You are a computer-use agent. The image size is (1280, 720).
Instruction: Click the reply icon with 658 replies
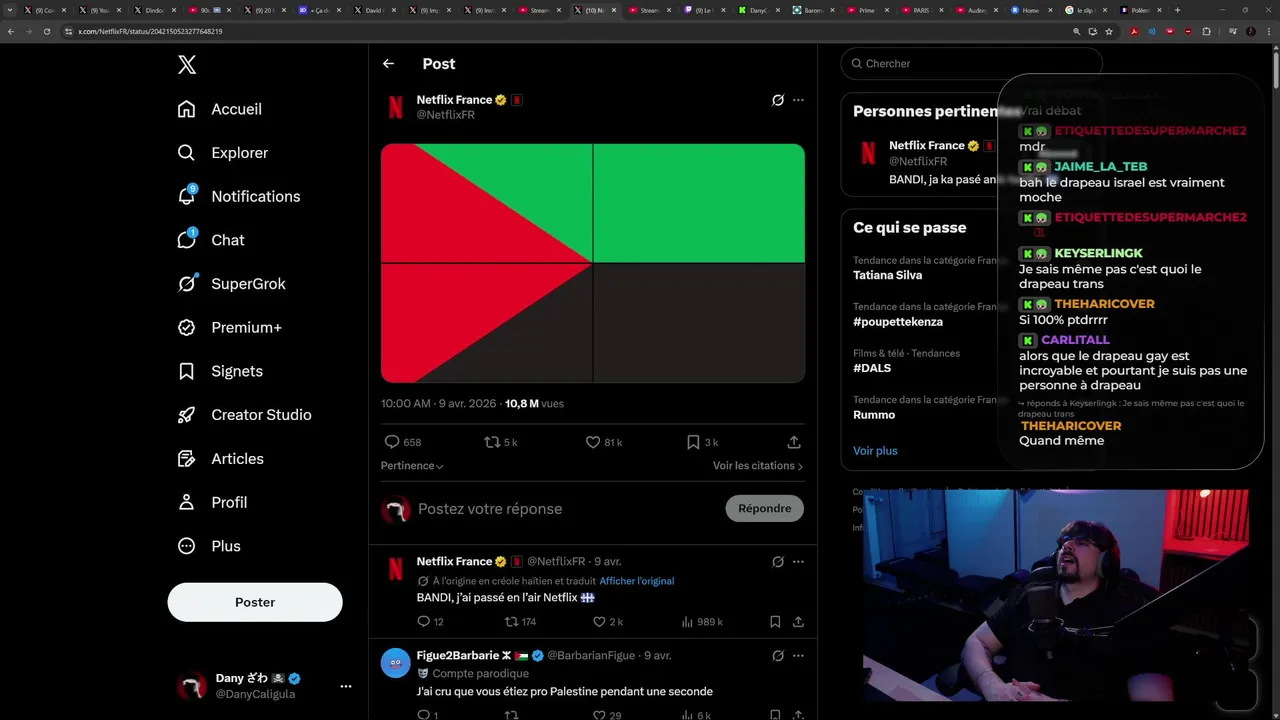392,442
